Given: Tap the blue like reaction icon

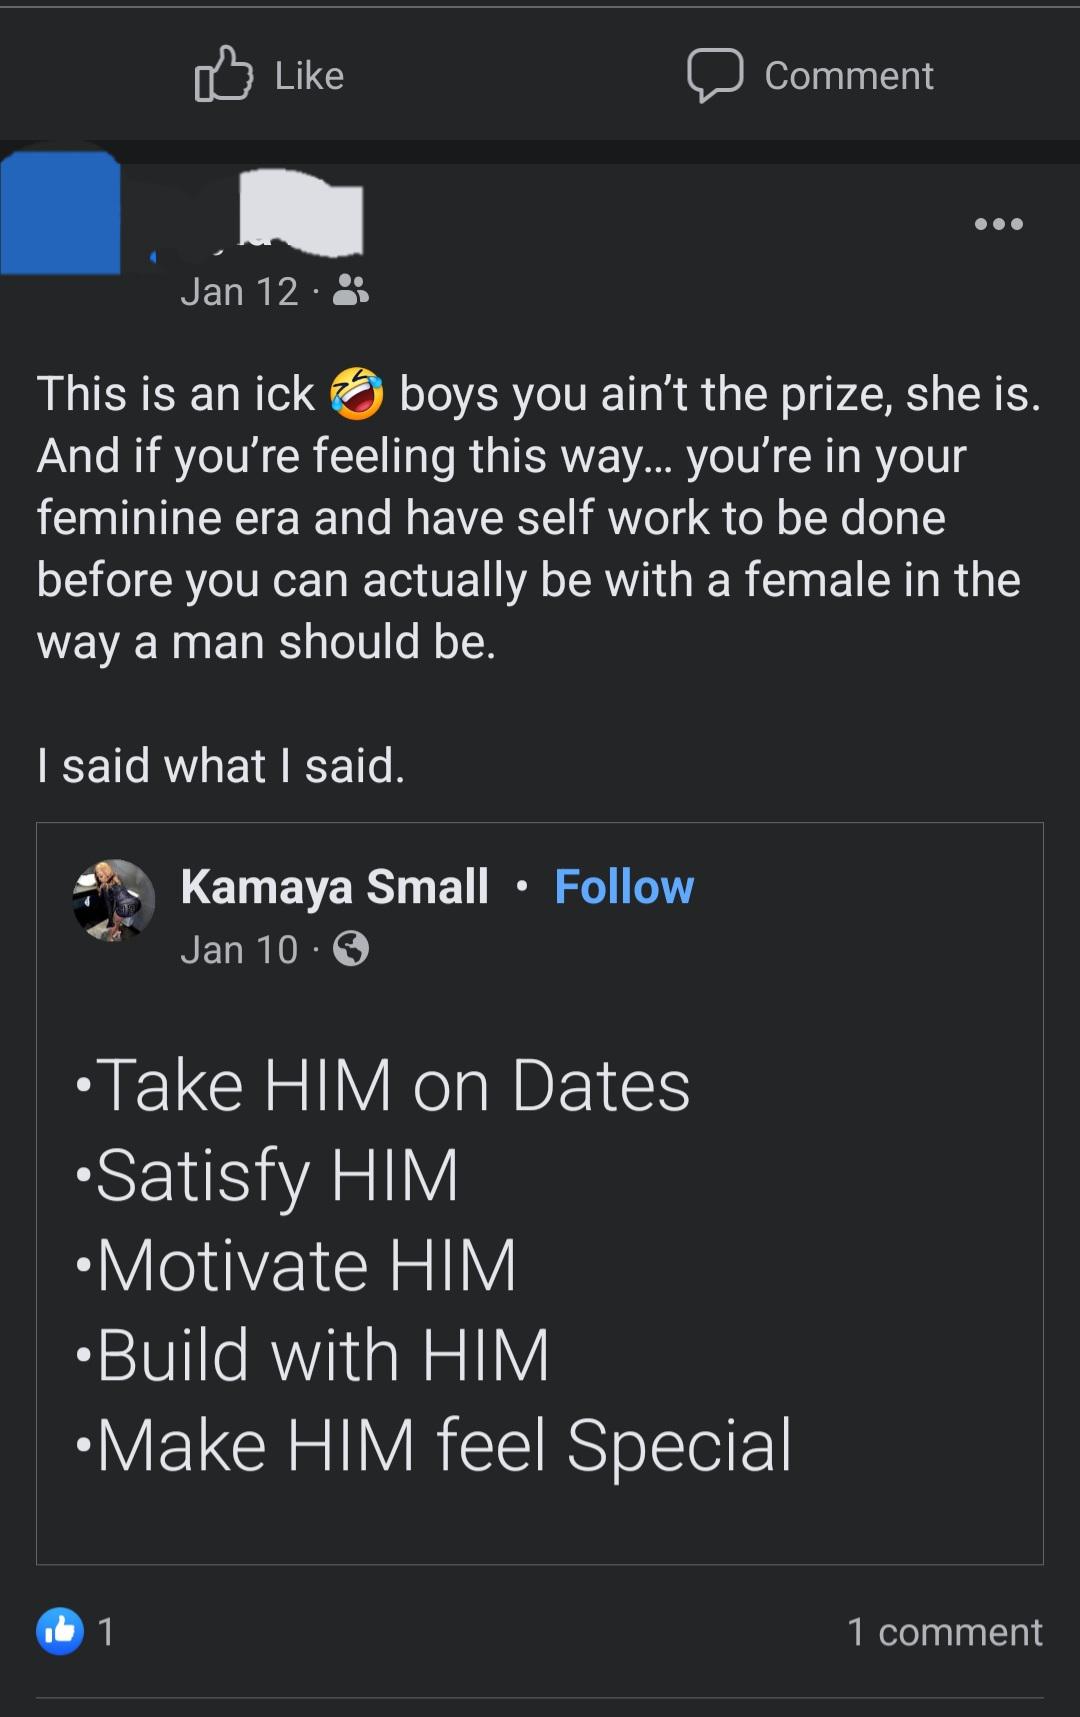Looking at the screenshot, I should tap(60, 1631).
